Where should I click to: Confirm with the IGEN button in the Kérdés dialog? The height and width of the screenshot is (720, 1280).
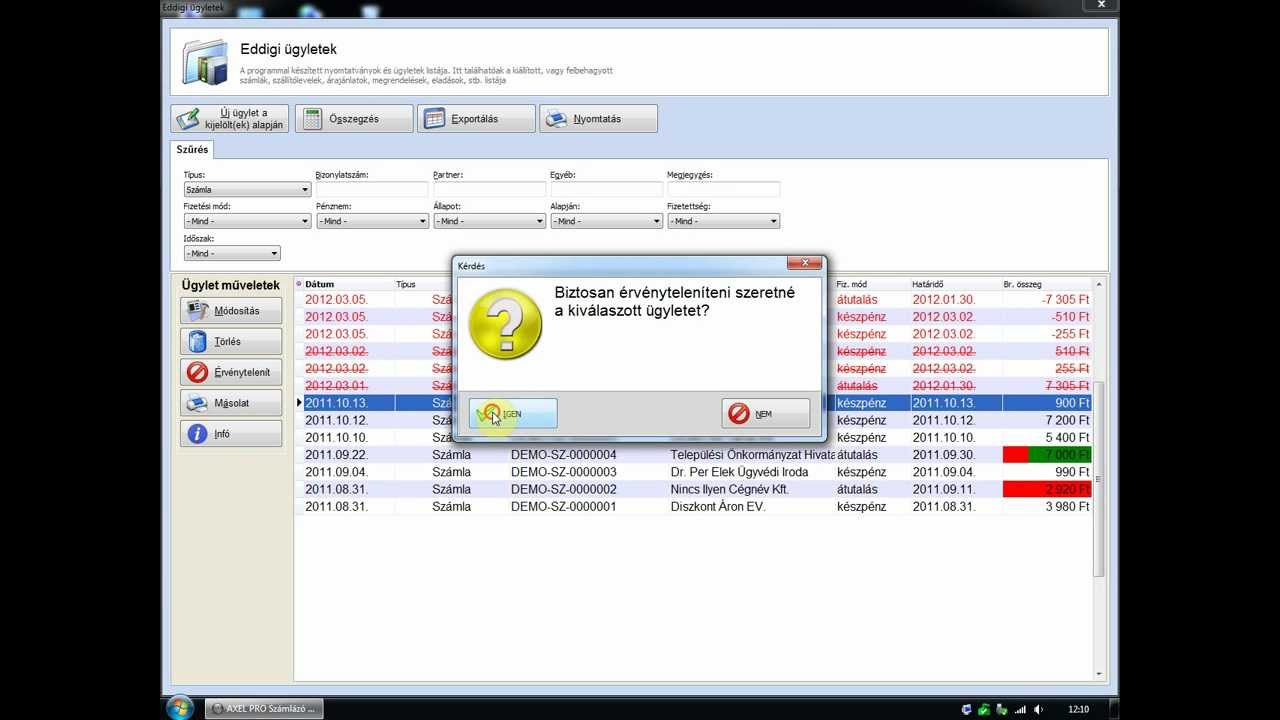click(x=512, y=413)
